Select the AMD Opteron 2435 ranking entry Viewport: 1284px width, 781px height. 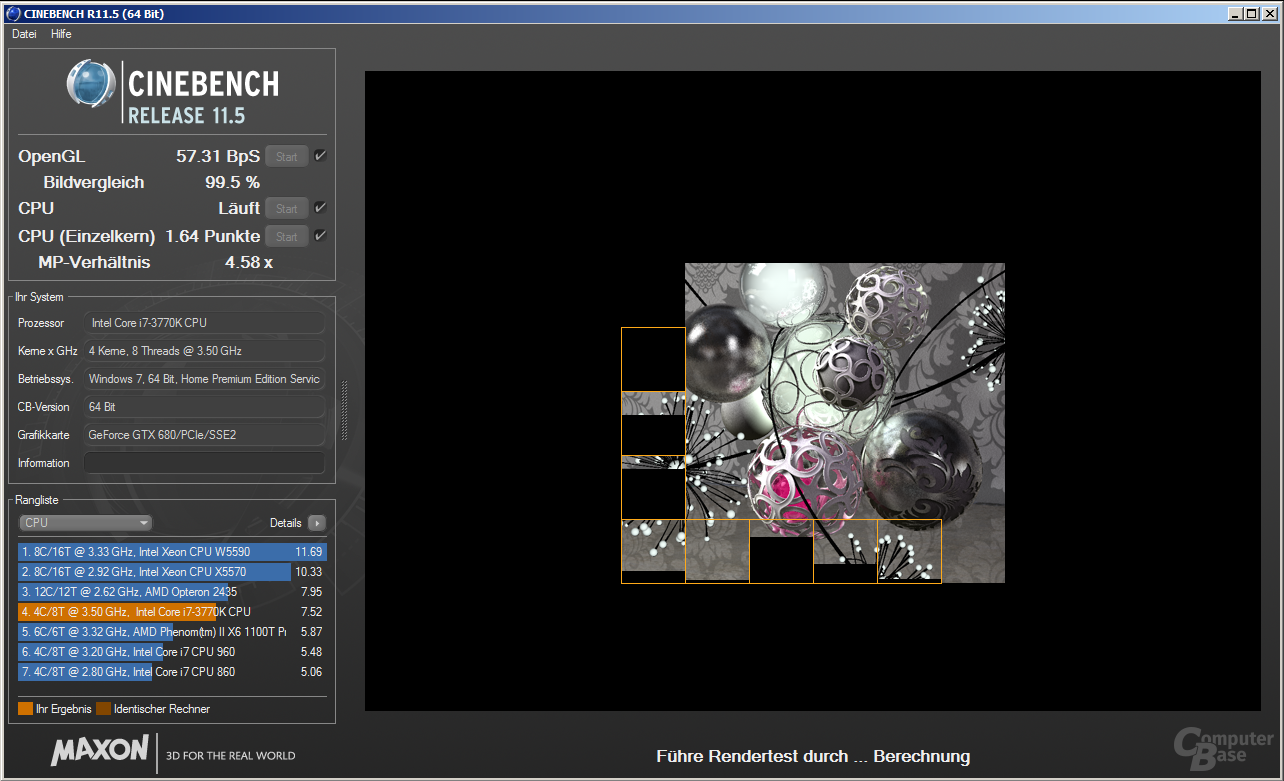(x=172, y=592)
